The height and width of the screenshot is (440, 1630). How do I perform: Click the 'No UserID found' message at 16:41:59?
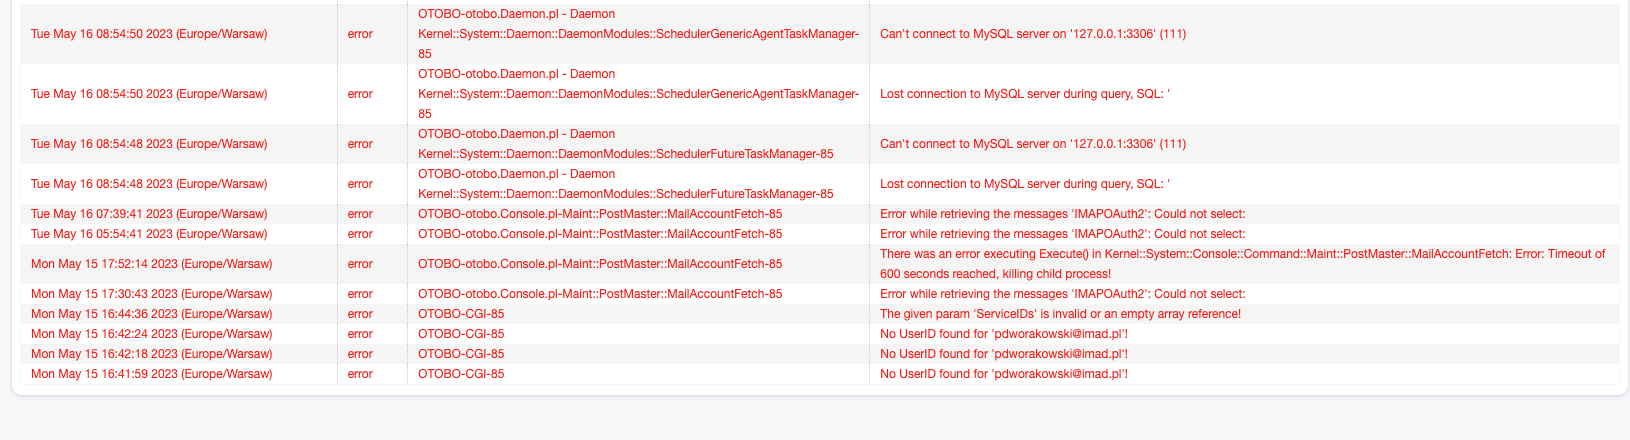click(x=1004, y=374)
